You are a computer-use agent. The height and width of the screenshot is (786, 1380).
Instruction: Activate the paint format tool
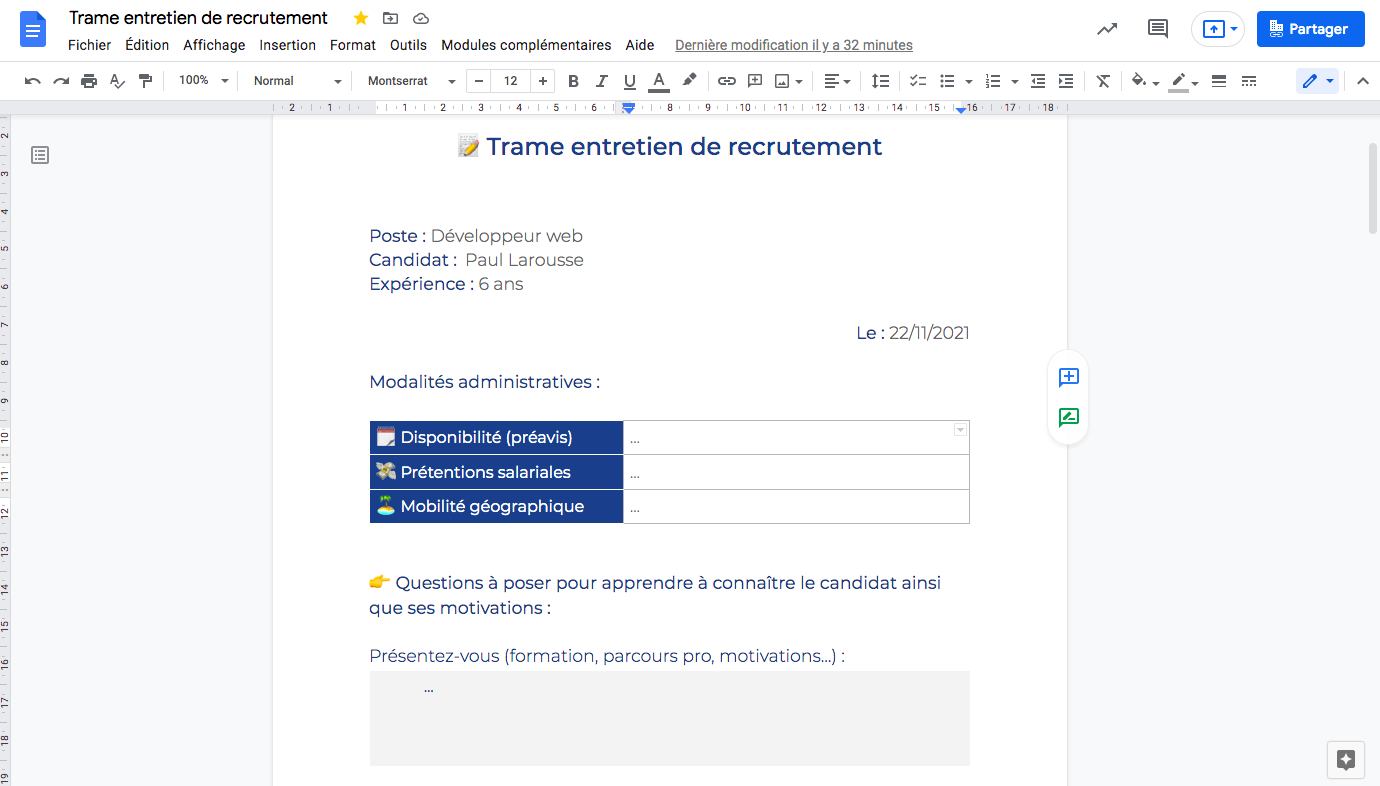coord(145,81)
